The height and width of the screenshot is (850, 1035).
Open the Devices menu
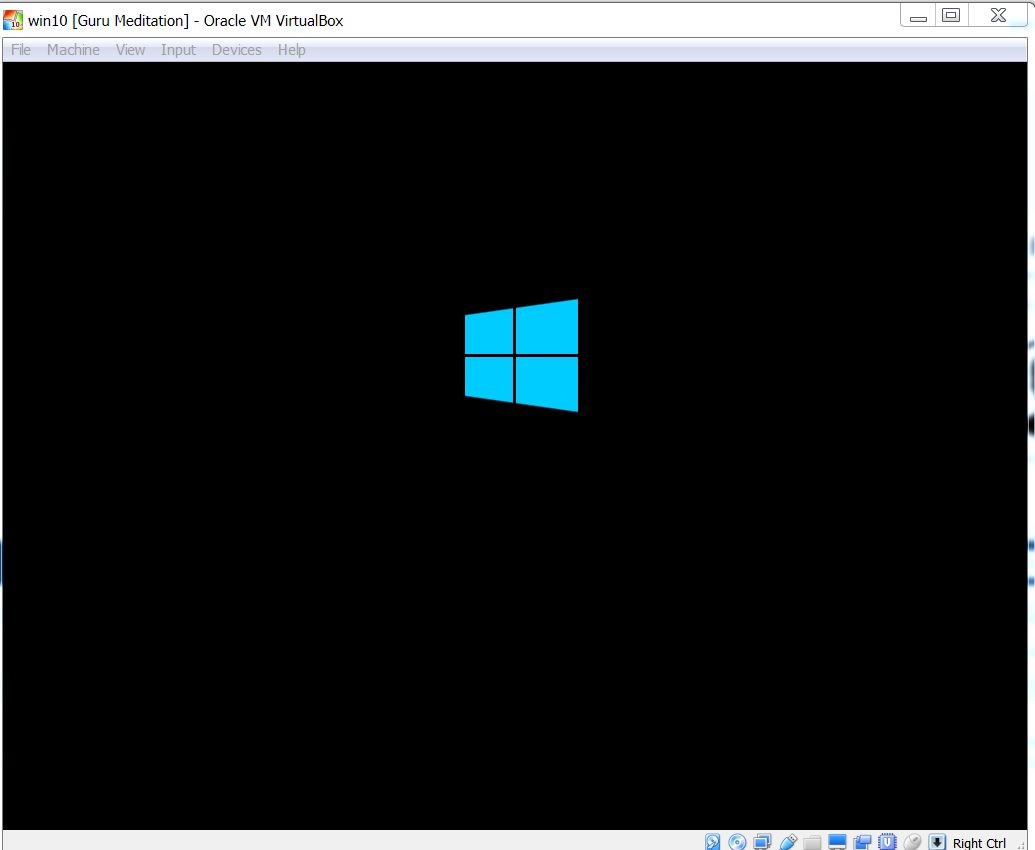pos(236,50)
